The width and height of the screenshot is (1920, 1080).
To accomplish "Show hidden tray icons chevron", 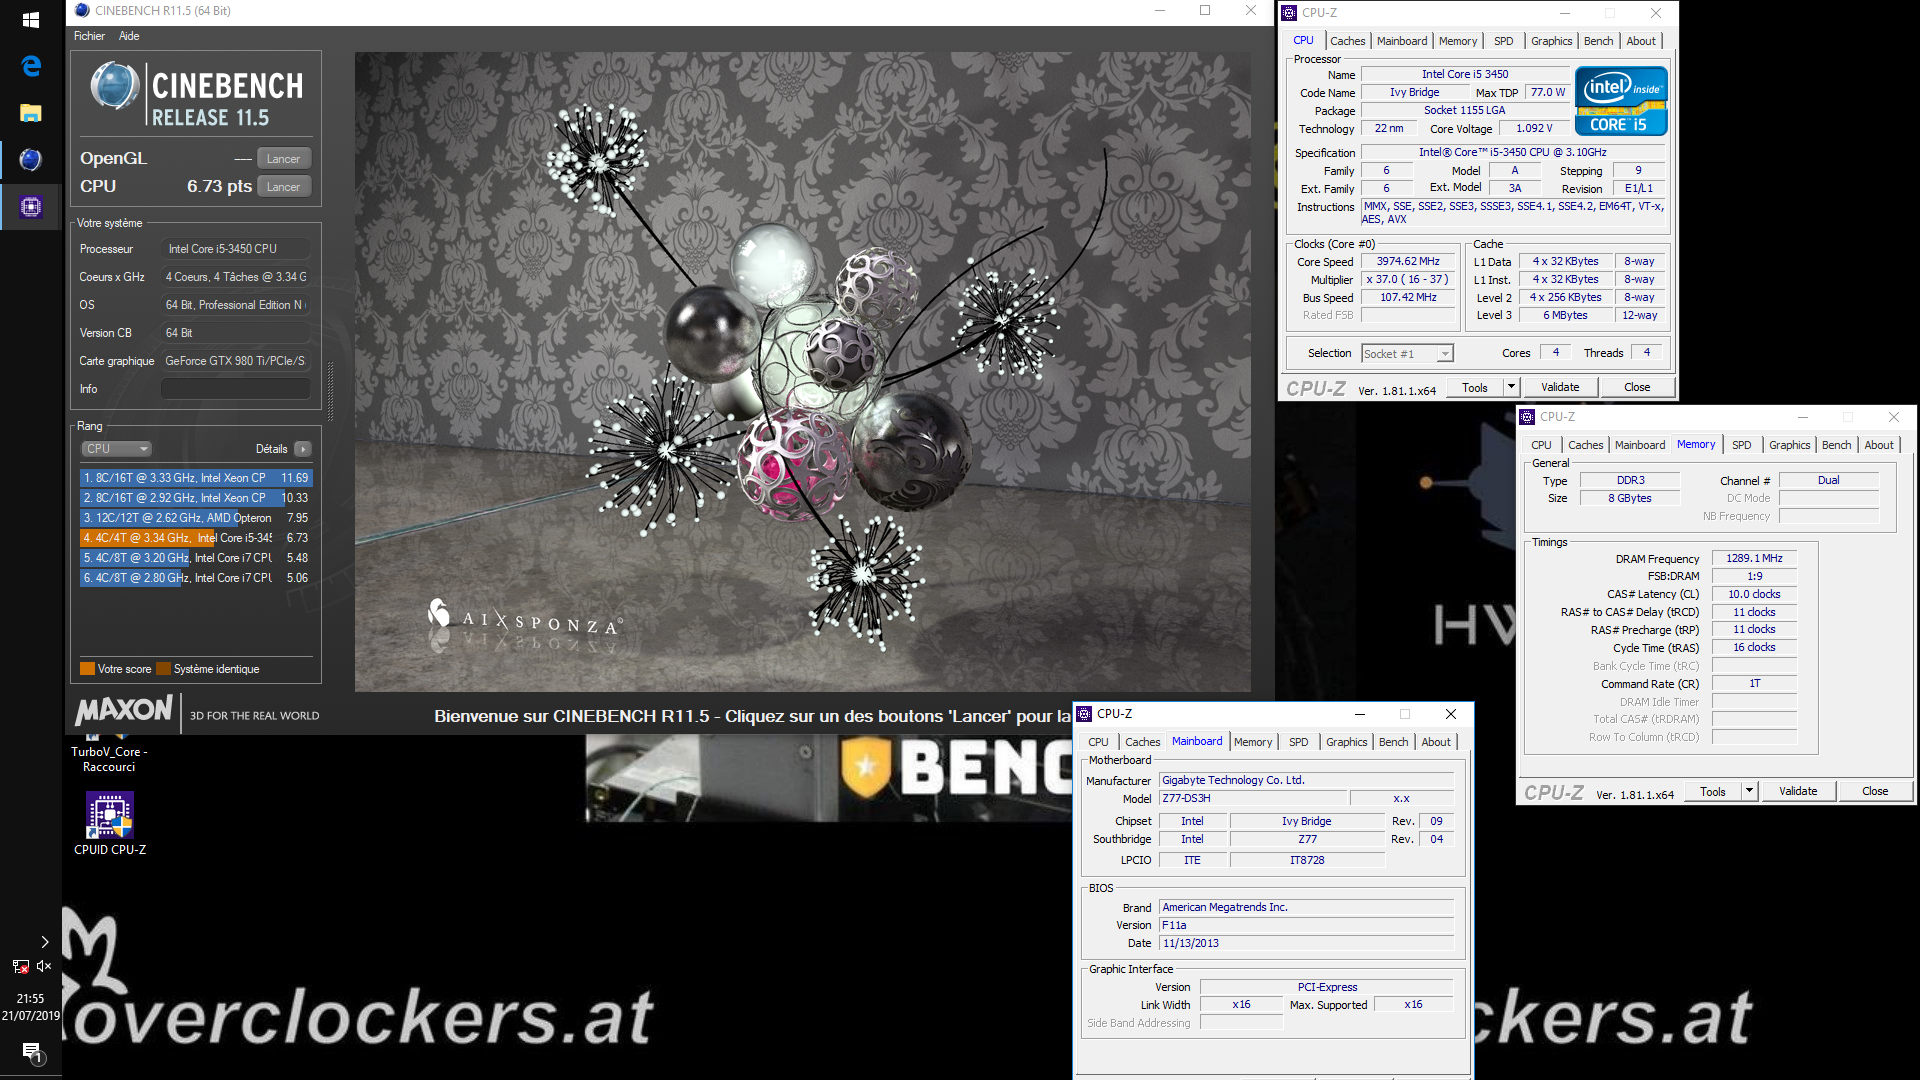I will pyautogui.click(x=44, y=942).
